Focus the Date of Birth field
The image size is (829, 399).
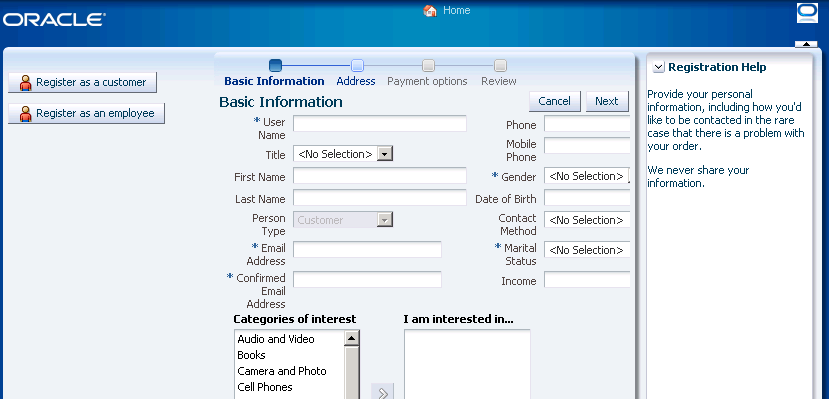tap(587, 198)
